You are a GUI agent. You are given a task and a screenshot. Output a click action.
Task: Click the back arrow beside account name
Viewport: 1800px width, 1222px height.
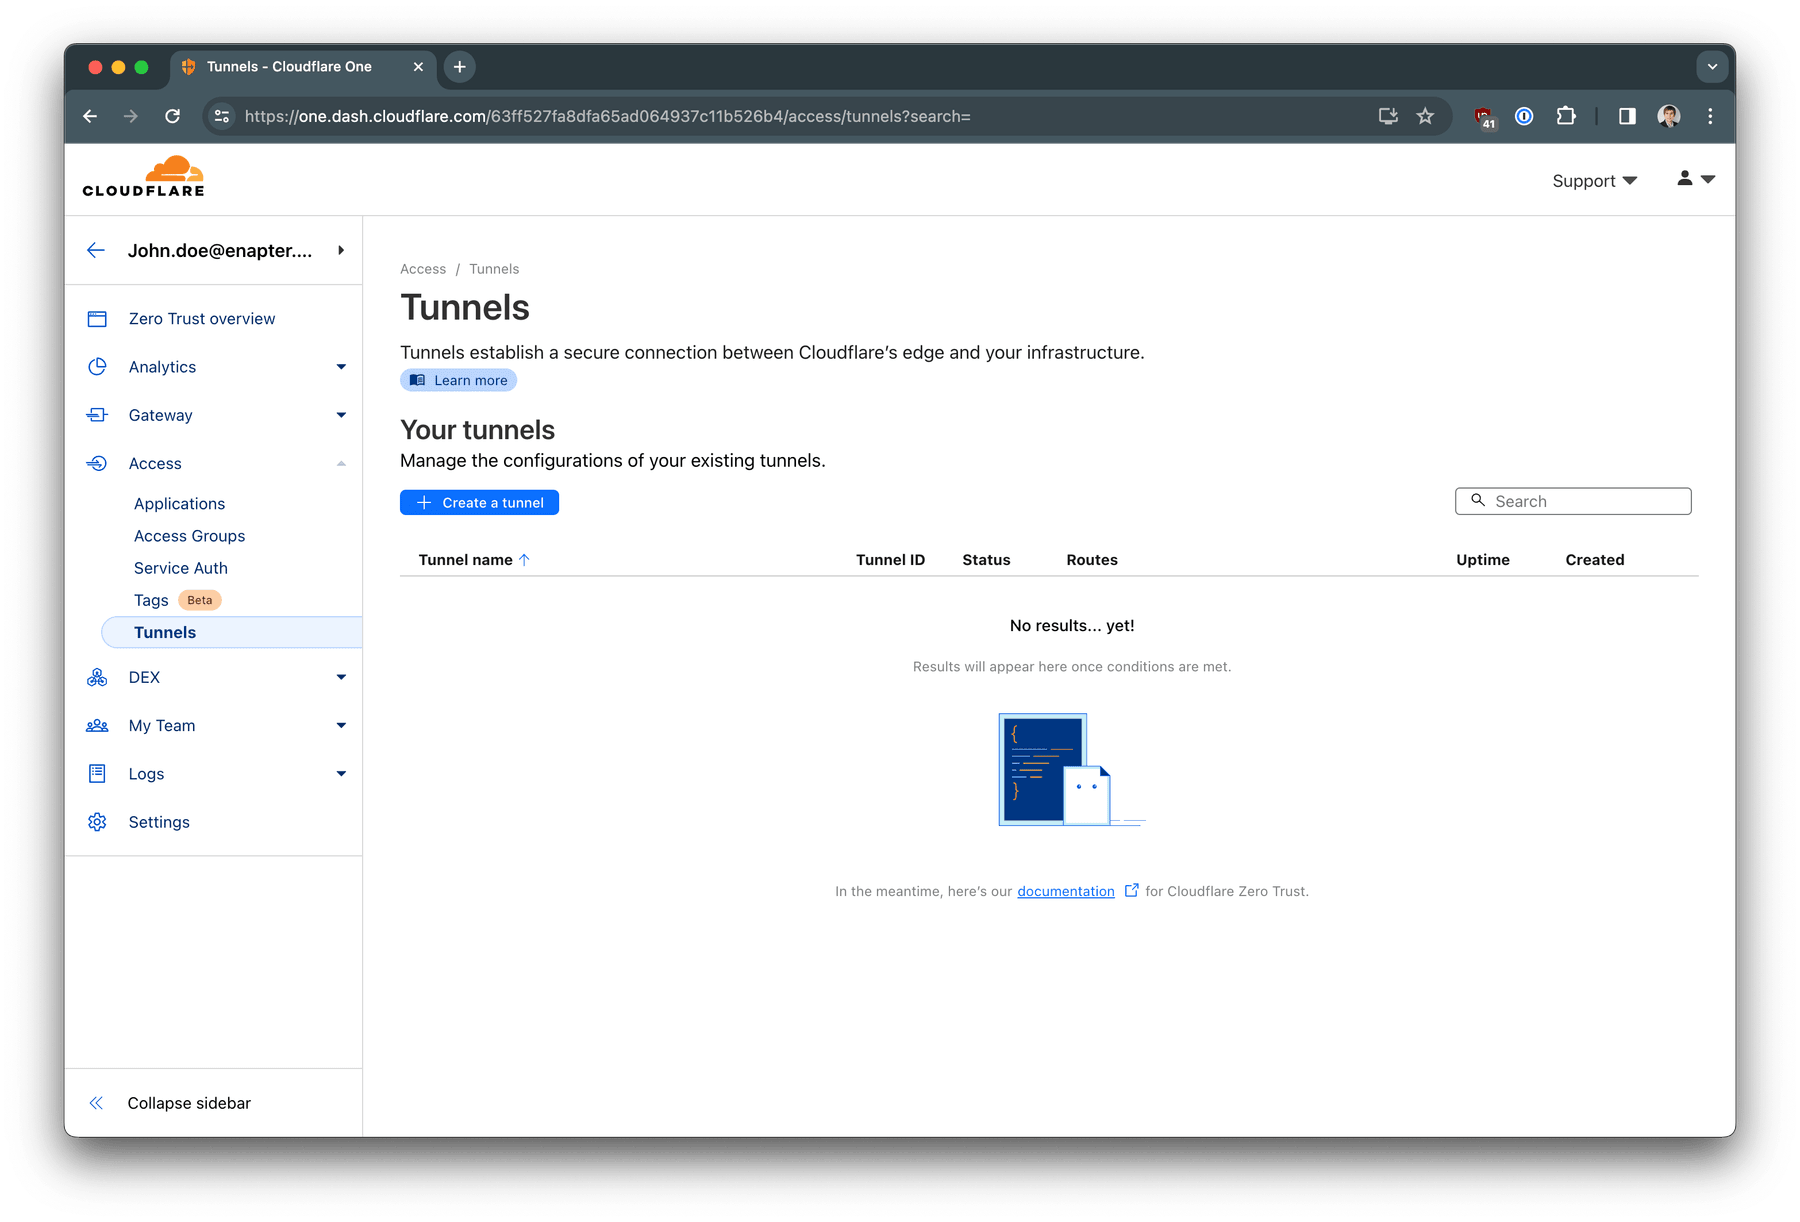click(96, 250)
